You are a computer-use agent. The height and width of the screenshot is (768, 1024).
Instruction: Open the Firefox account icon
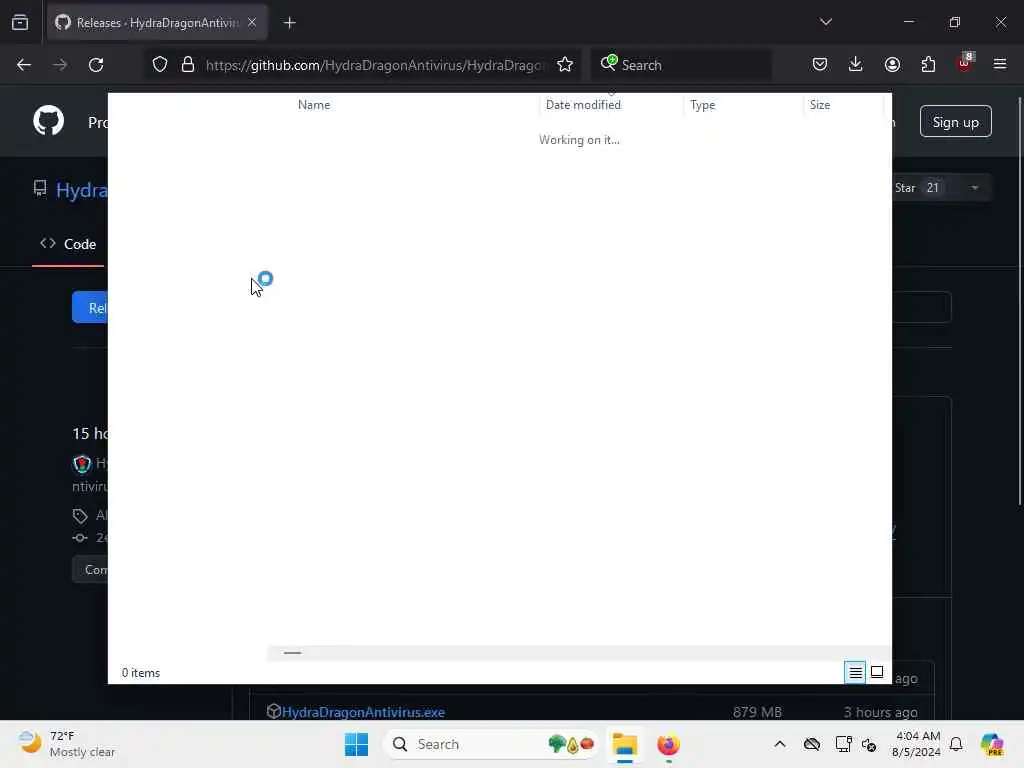click(x=892, y=64)
